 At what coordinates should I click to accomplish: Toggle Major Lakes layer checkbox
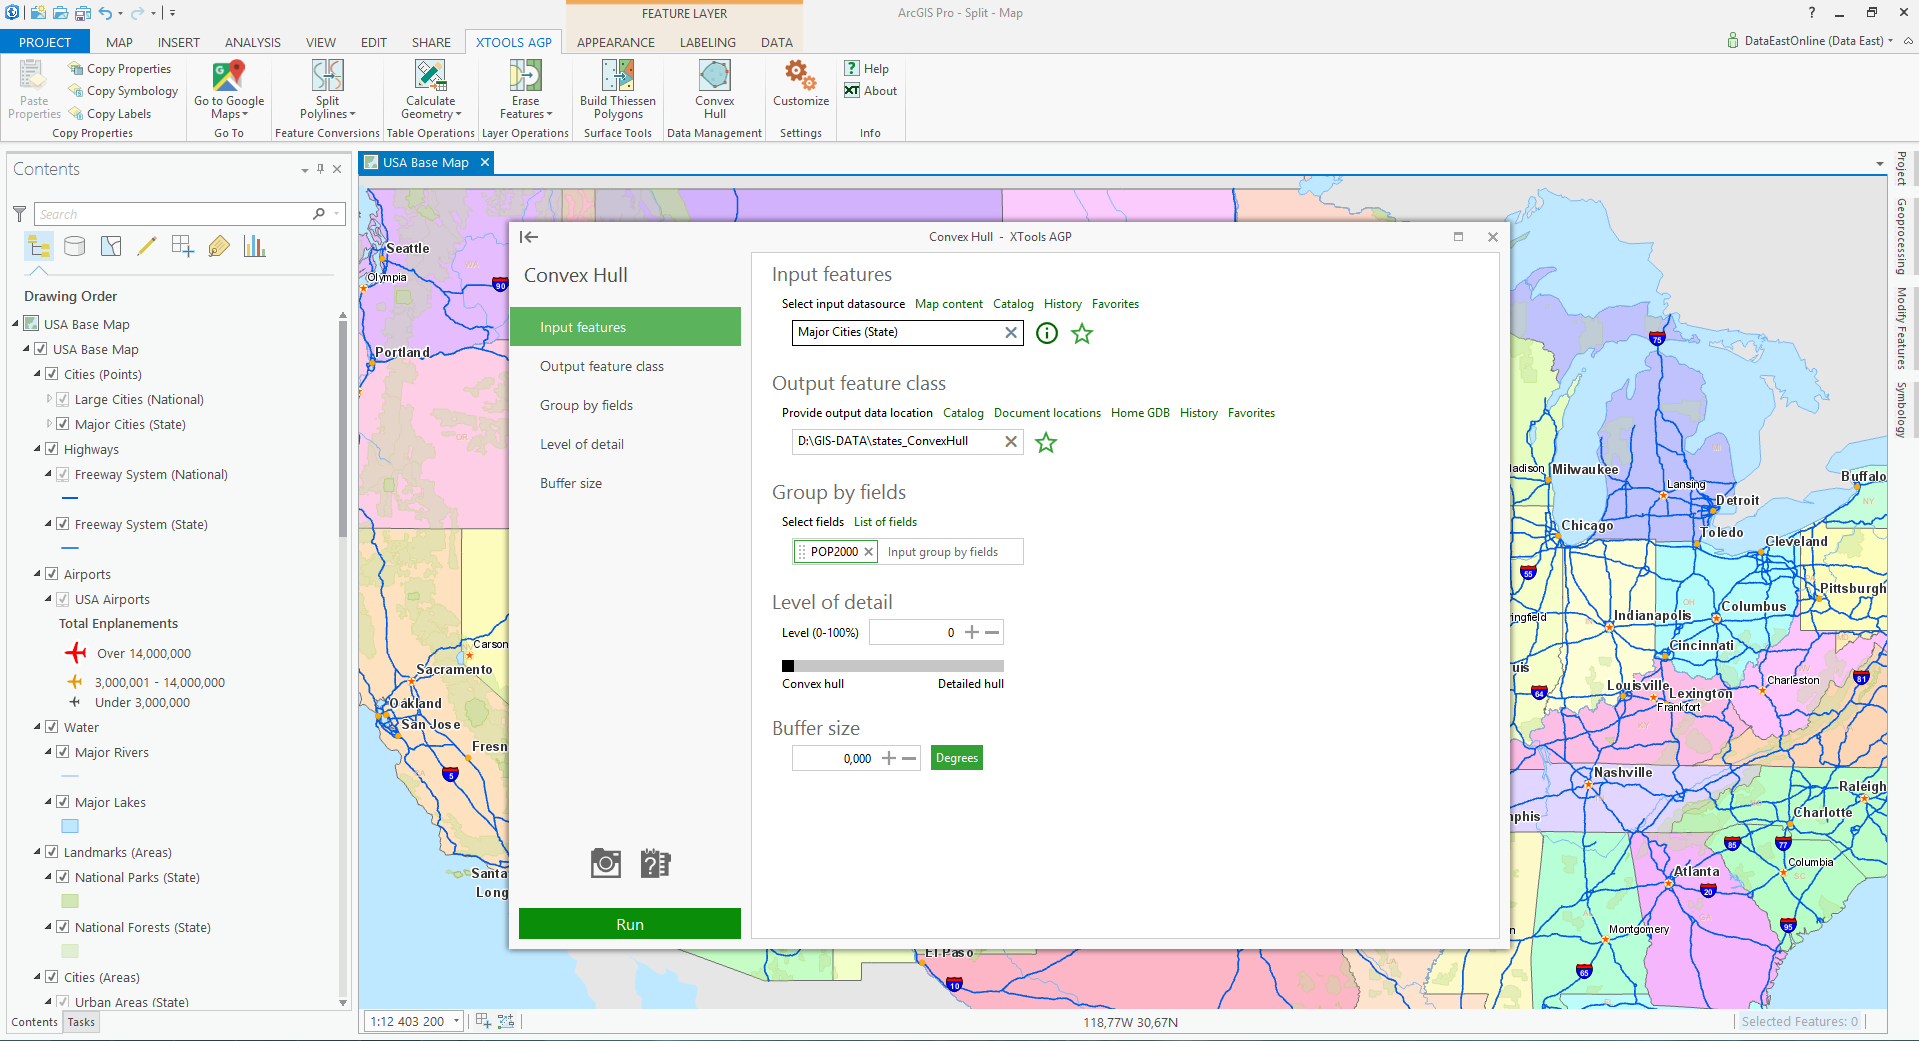pyautogui.click(x=63, y=802)
